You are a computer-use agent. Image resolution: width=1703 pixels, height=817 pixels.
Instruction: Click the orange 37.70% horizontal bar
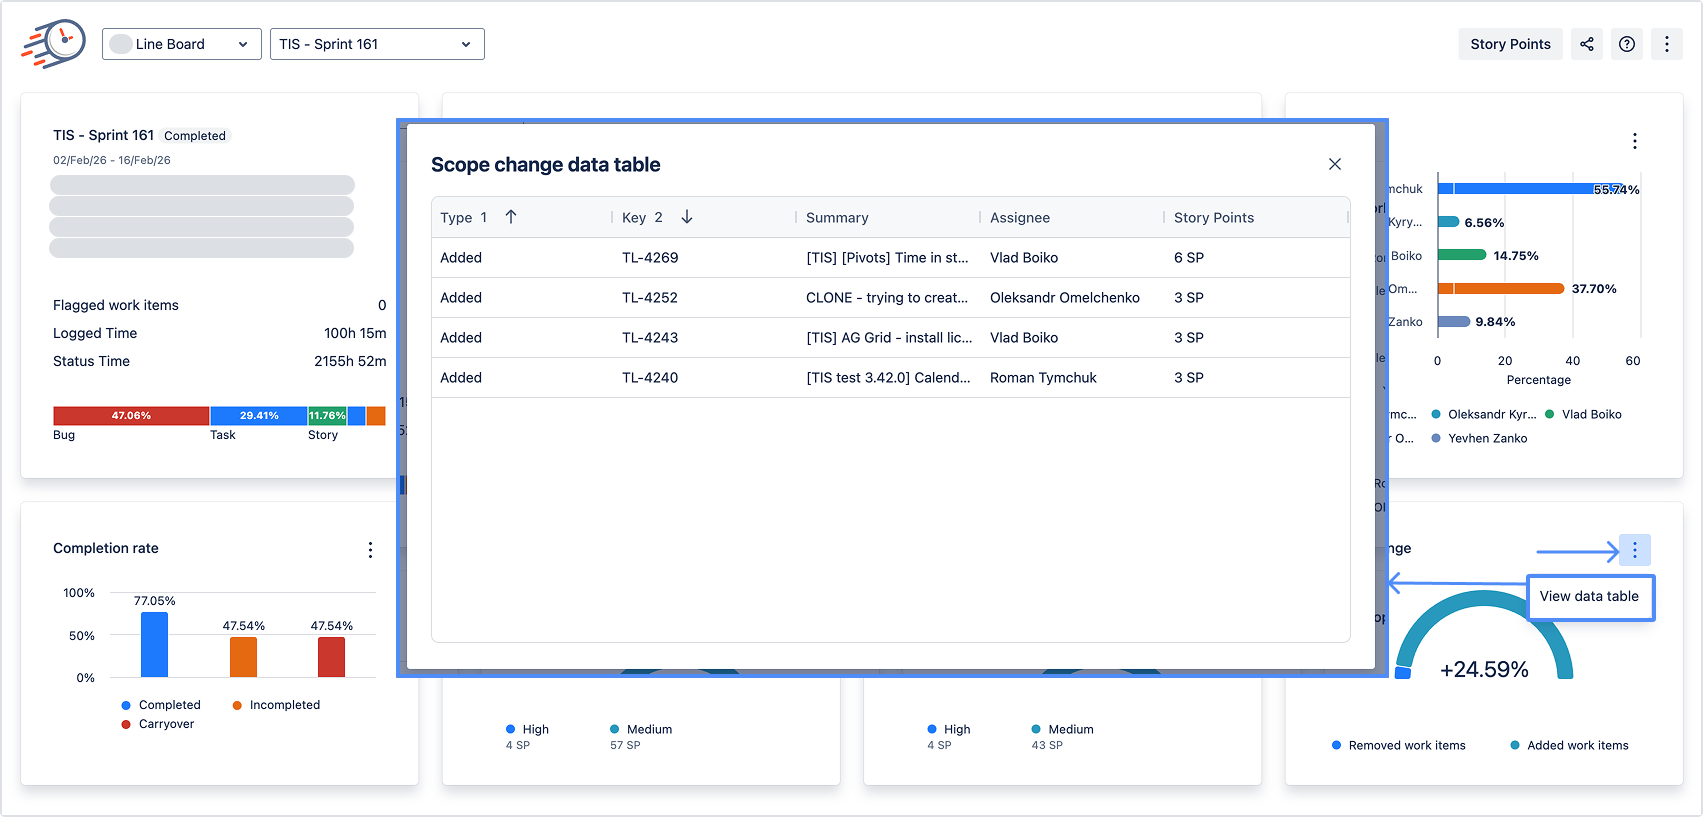click(1501, 289)
